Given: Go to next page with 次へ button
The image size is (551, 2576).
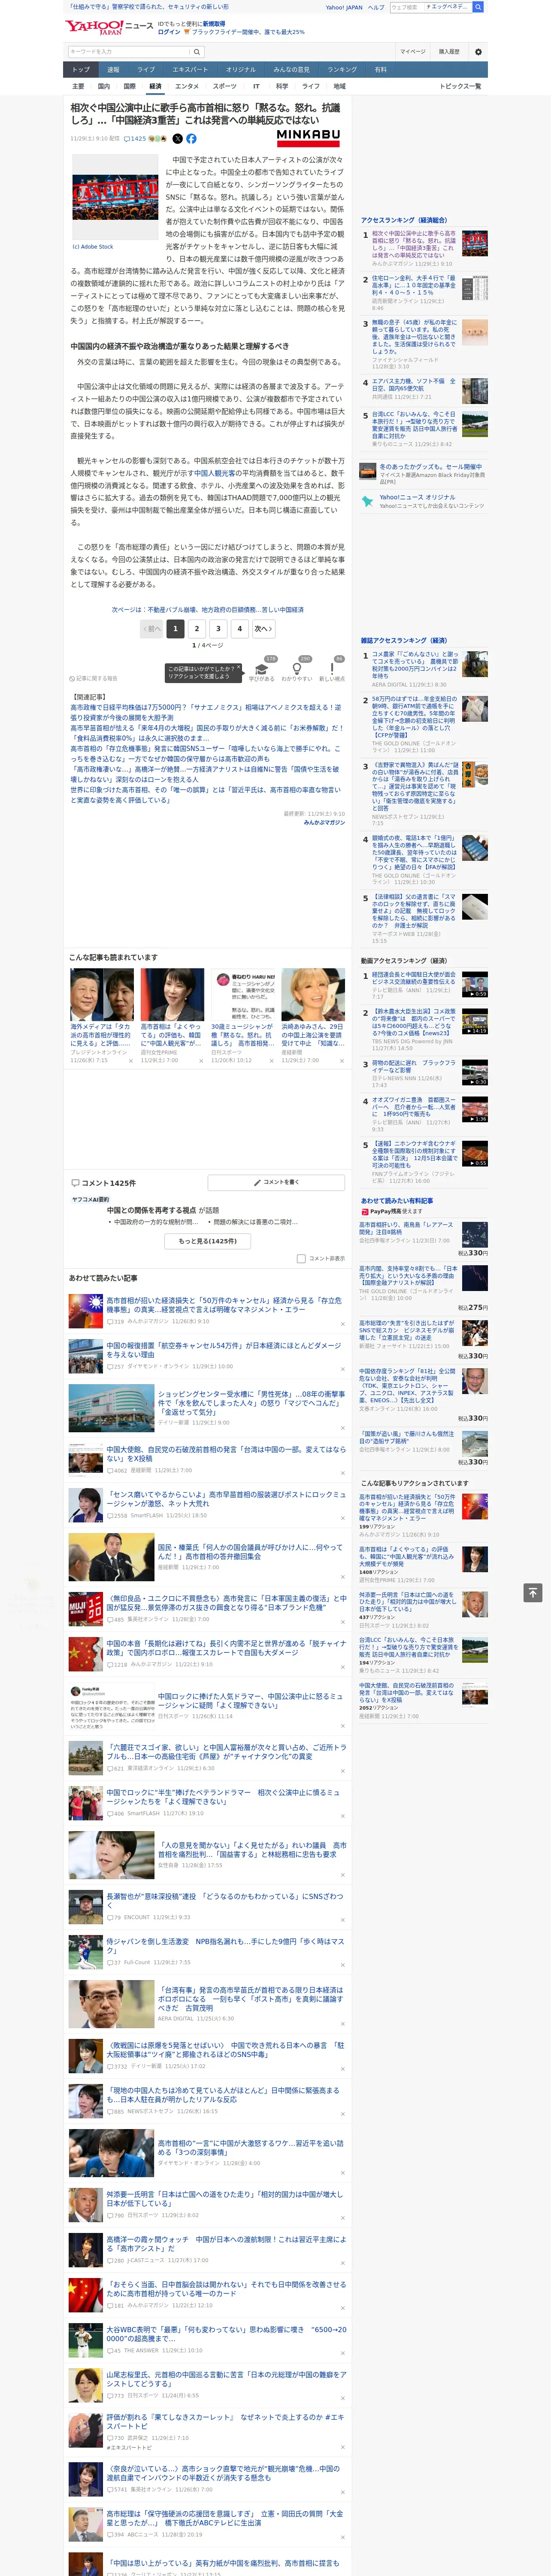Looking at the screenshot, I should (x=262, y=629).
